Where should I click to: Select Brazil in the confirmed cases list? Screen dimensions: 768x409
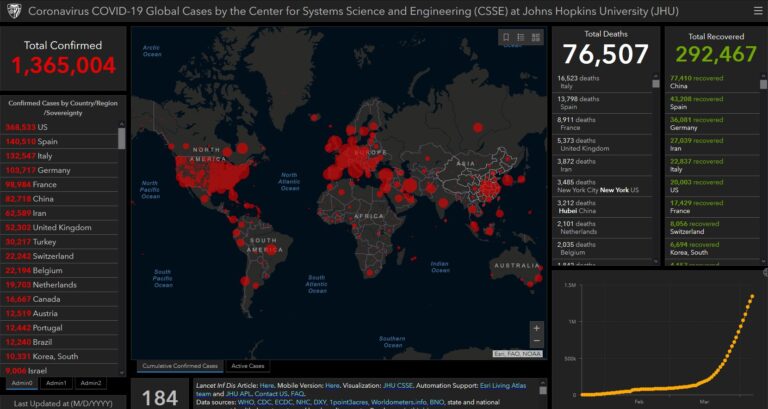tap(60, 342)
